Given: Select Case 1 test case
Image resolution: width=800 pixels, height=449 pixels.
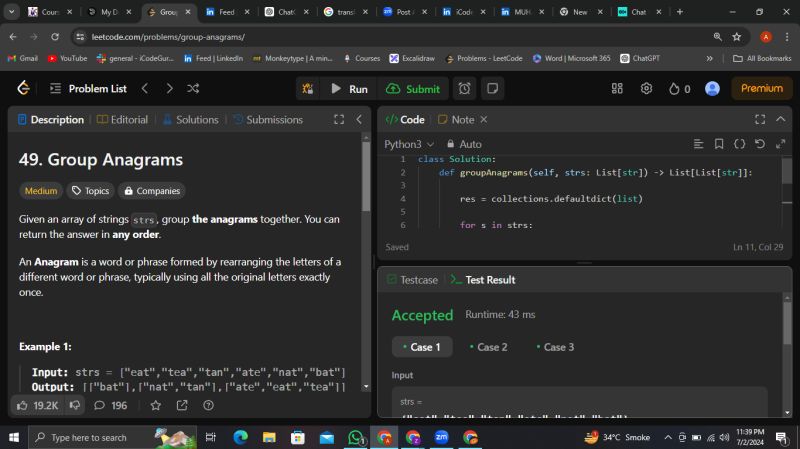Looking at the screenshot, I should (422, 347).
